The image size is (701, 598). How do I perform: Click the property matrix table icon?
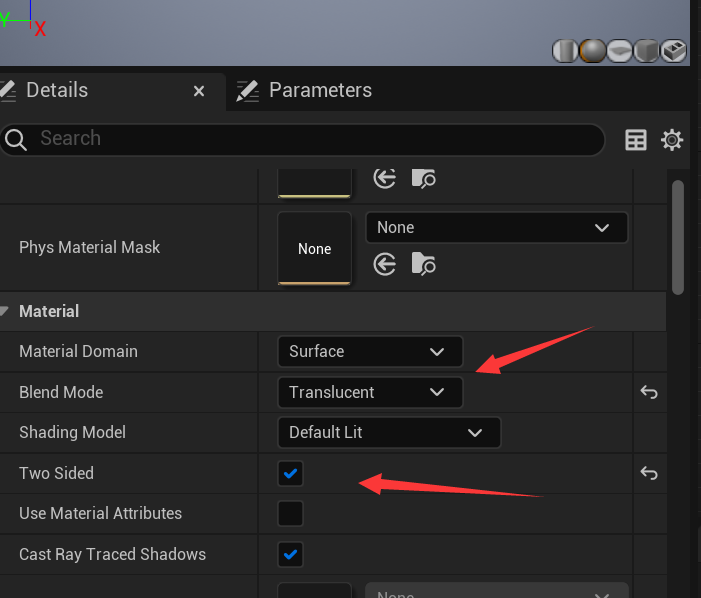[636, 140]
